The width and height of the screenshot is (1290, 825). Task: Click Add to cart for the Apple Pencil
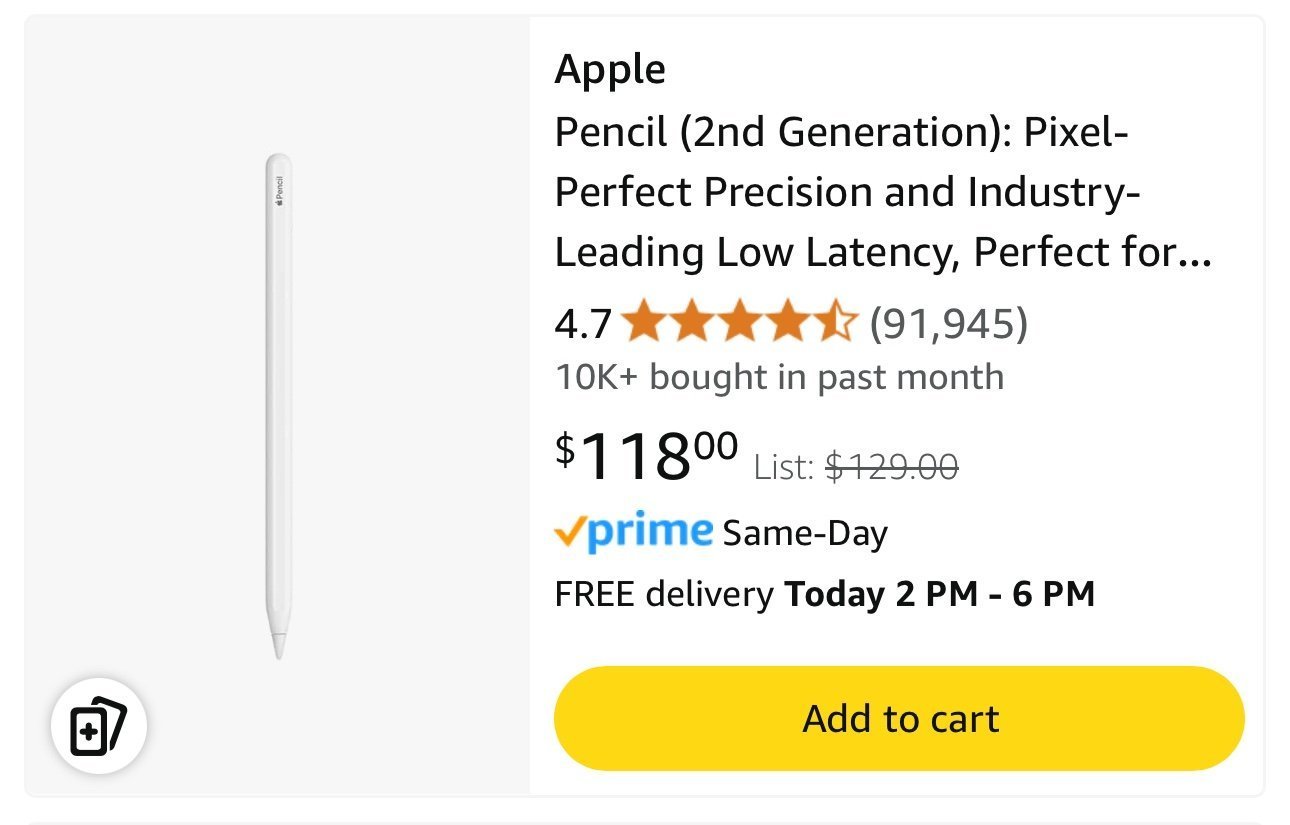898,718
